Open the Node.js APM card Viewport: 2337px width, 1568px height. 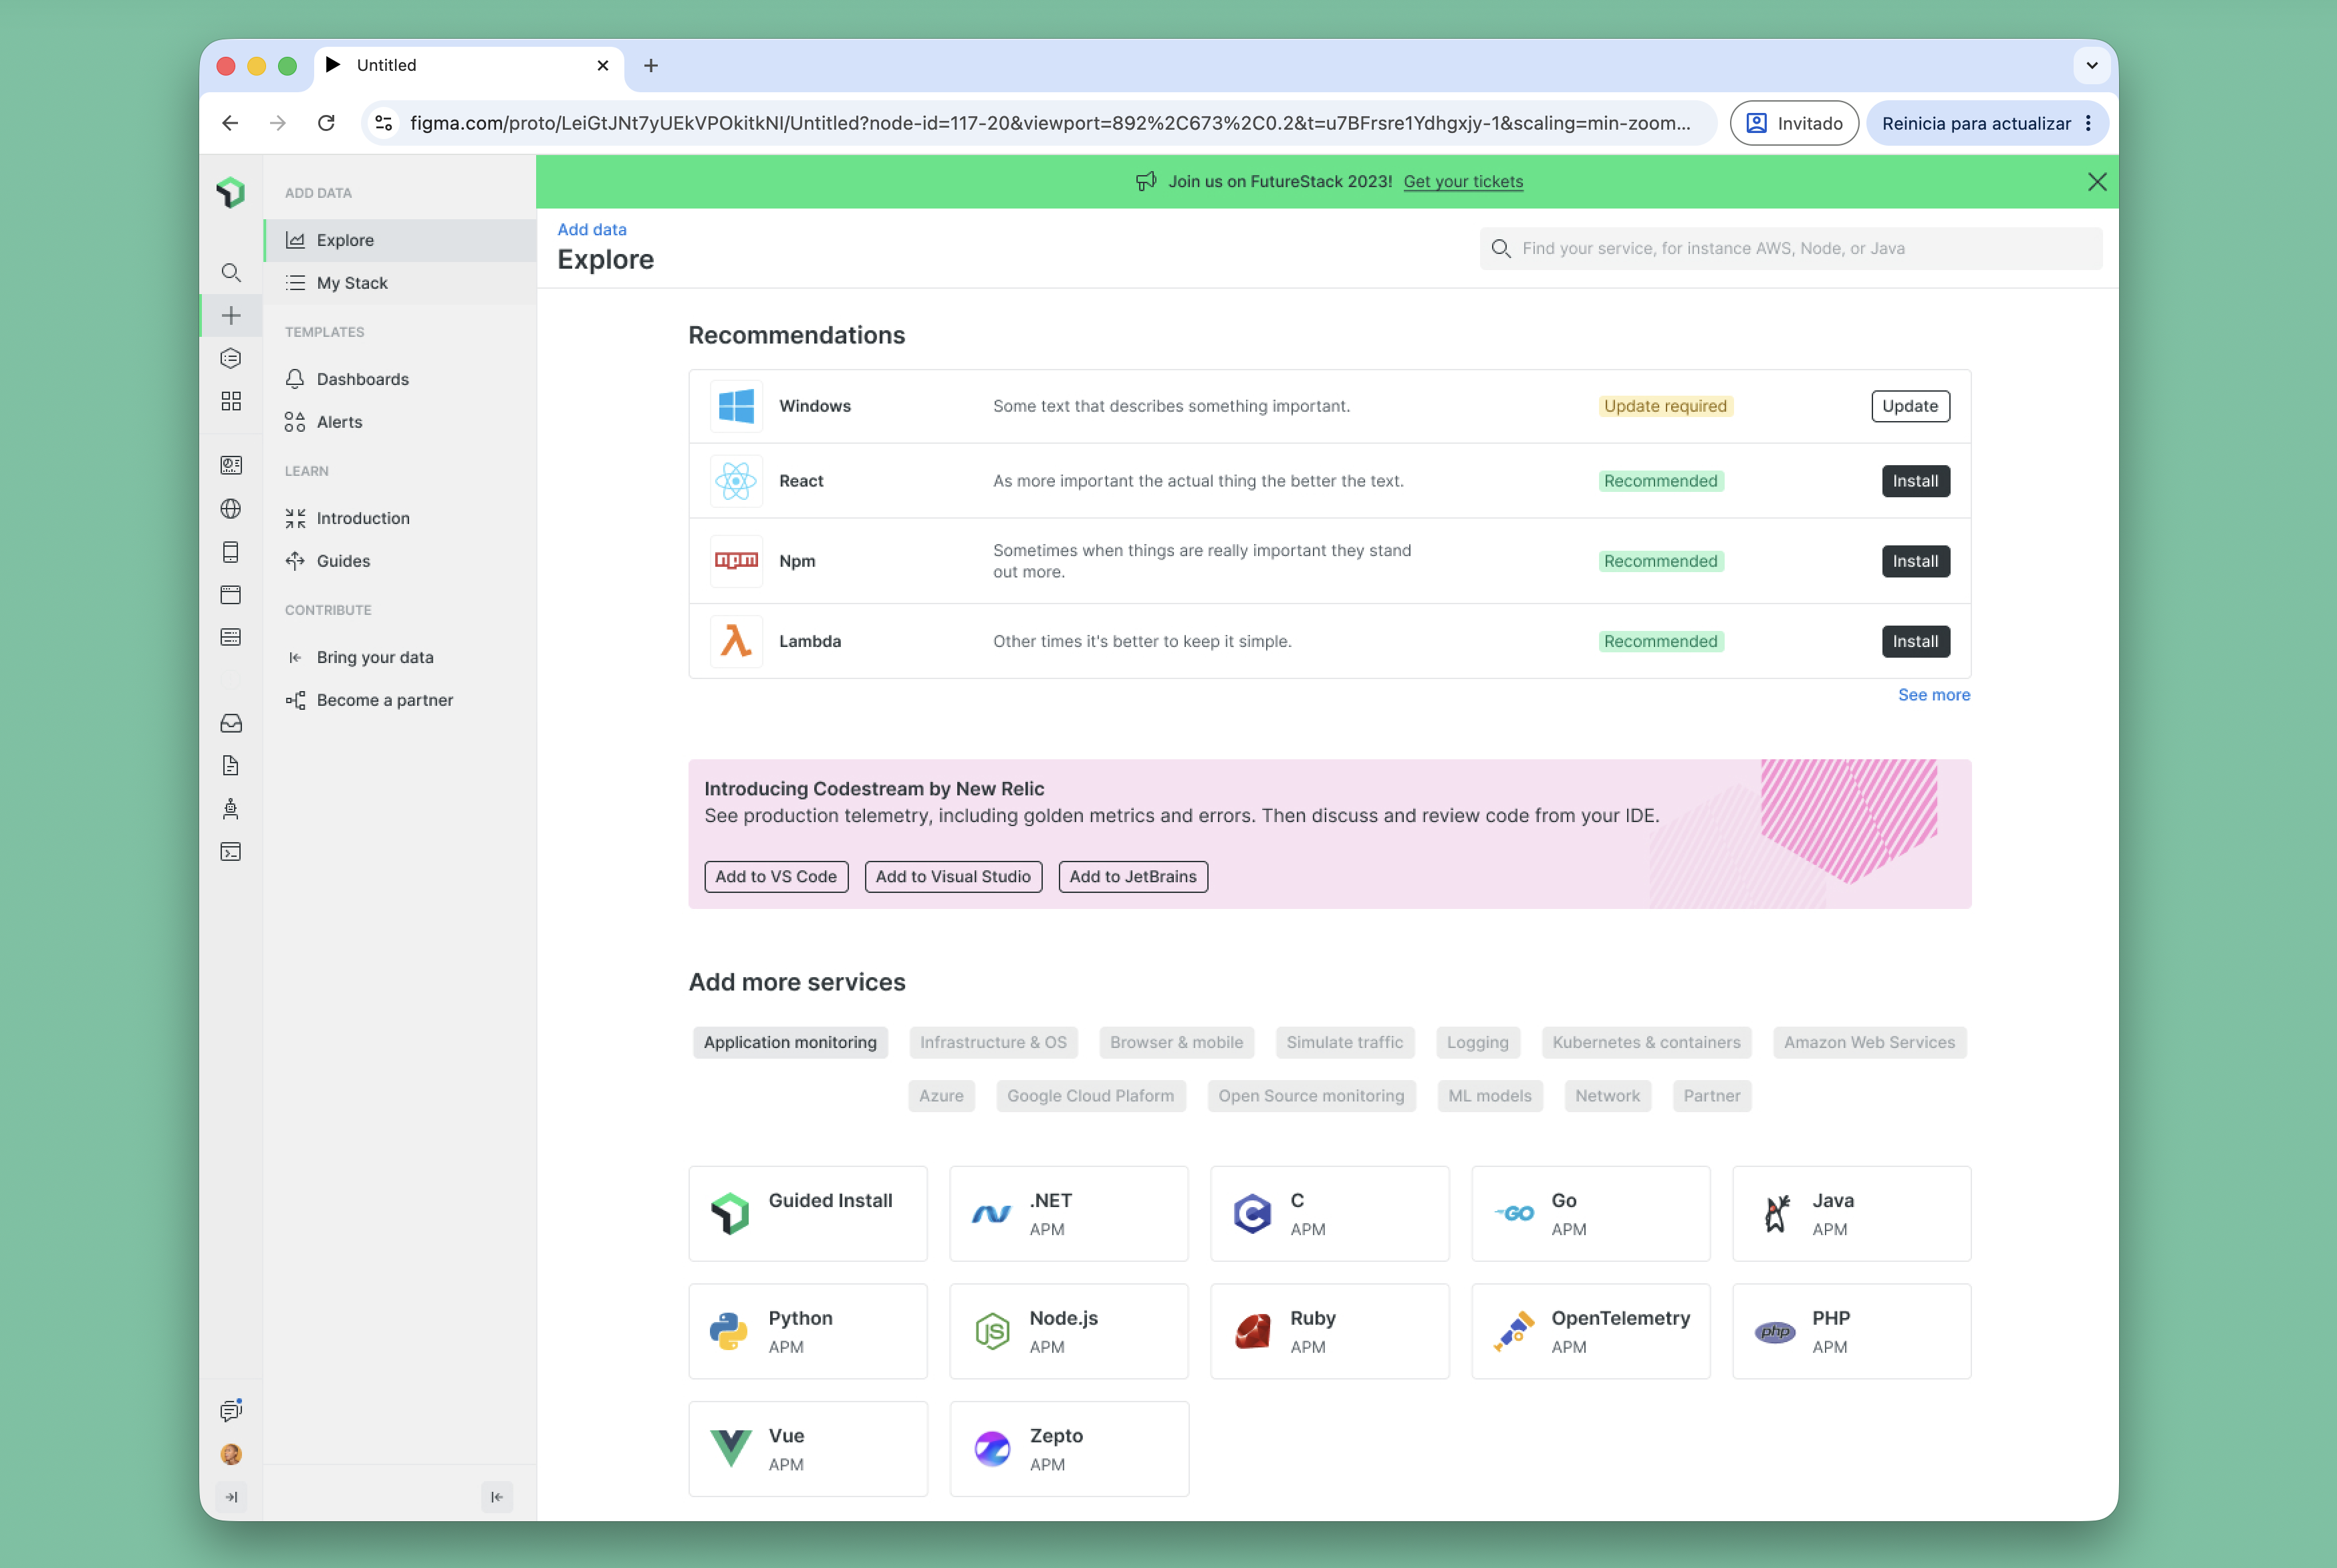pos(1069,1331)
